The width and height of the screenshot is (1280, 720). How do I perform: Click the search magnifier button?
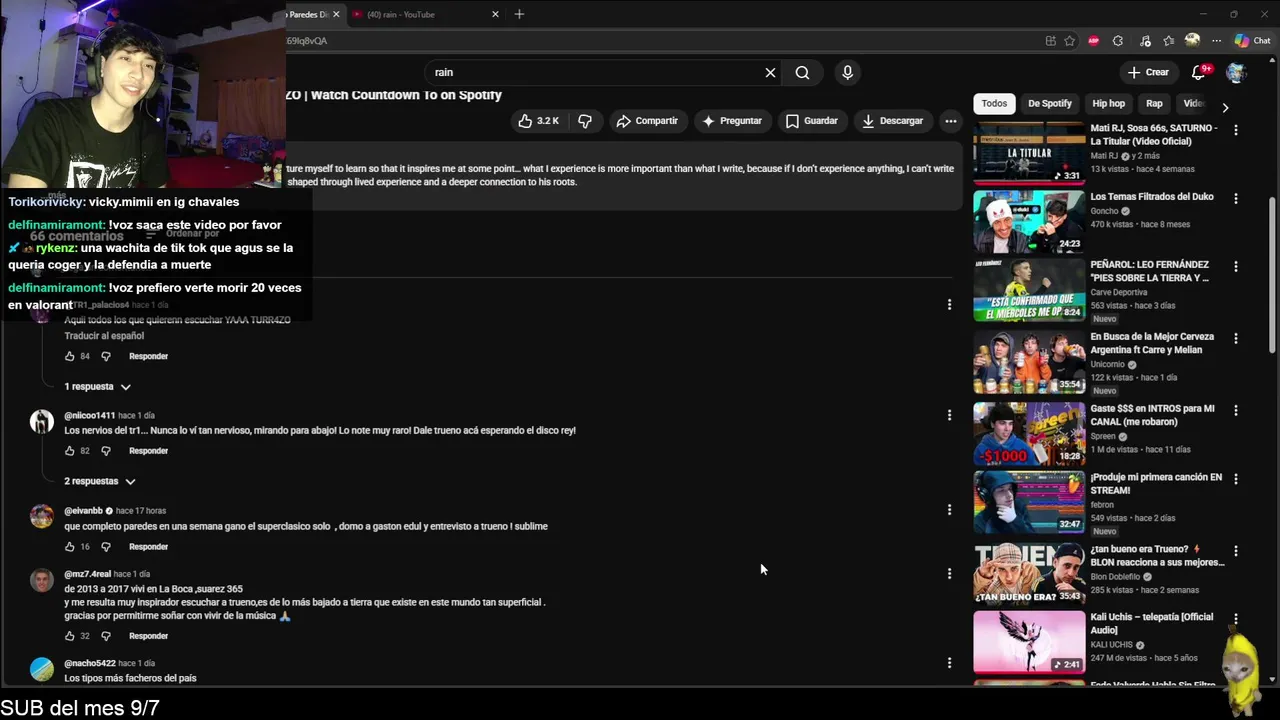click(x=802, y=72)
